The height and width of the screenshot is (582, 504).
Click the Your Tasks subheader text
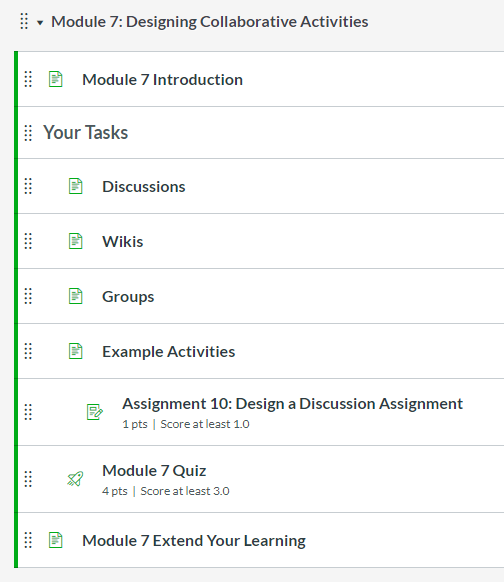[x=86, y=133]
